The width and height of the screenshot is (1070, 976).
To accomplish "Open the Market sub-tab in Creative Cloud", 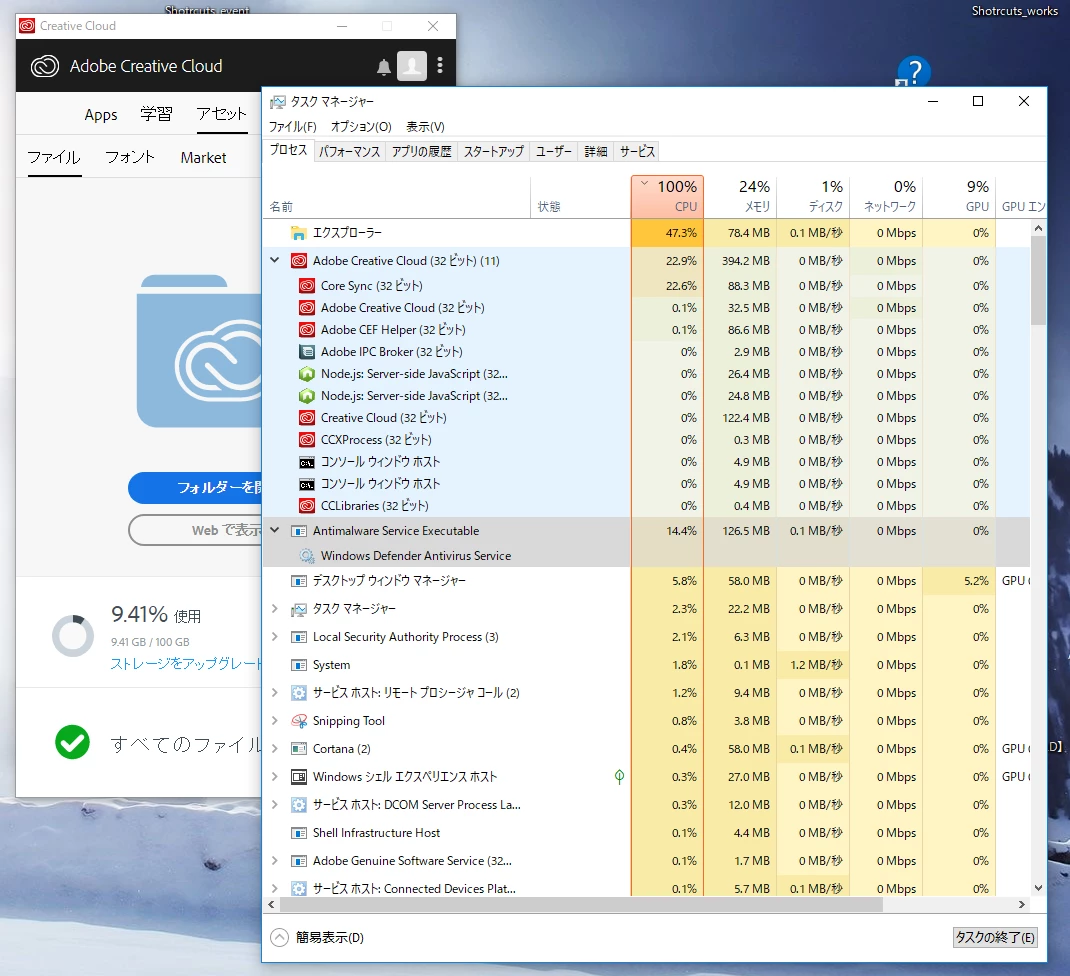I will 203,158.
